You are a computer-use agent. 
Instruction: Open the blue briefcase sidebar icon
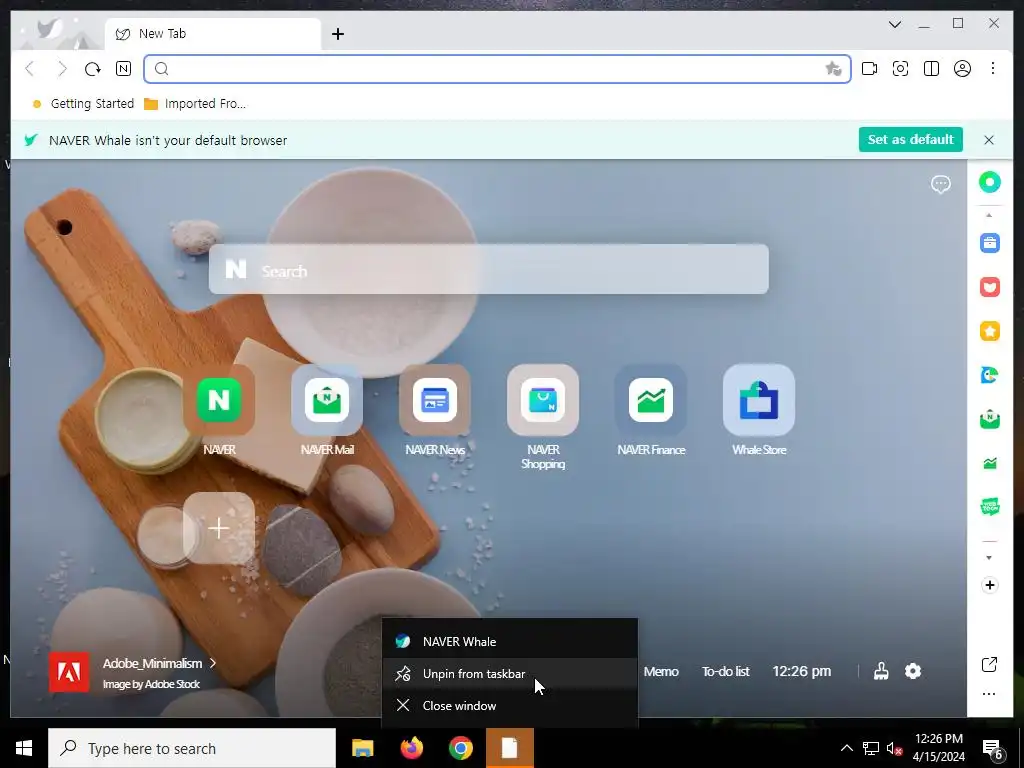pyautogui.click(x=989, y=243)
